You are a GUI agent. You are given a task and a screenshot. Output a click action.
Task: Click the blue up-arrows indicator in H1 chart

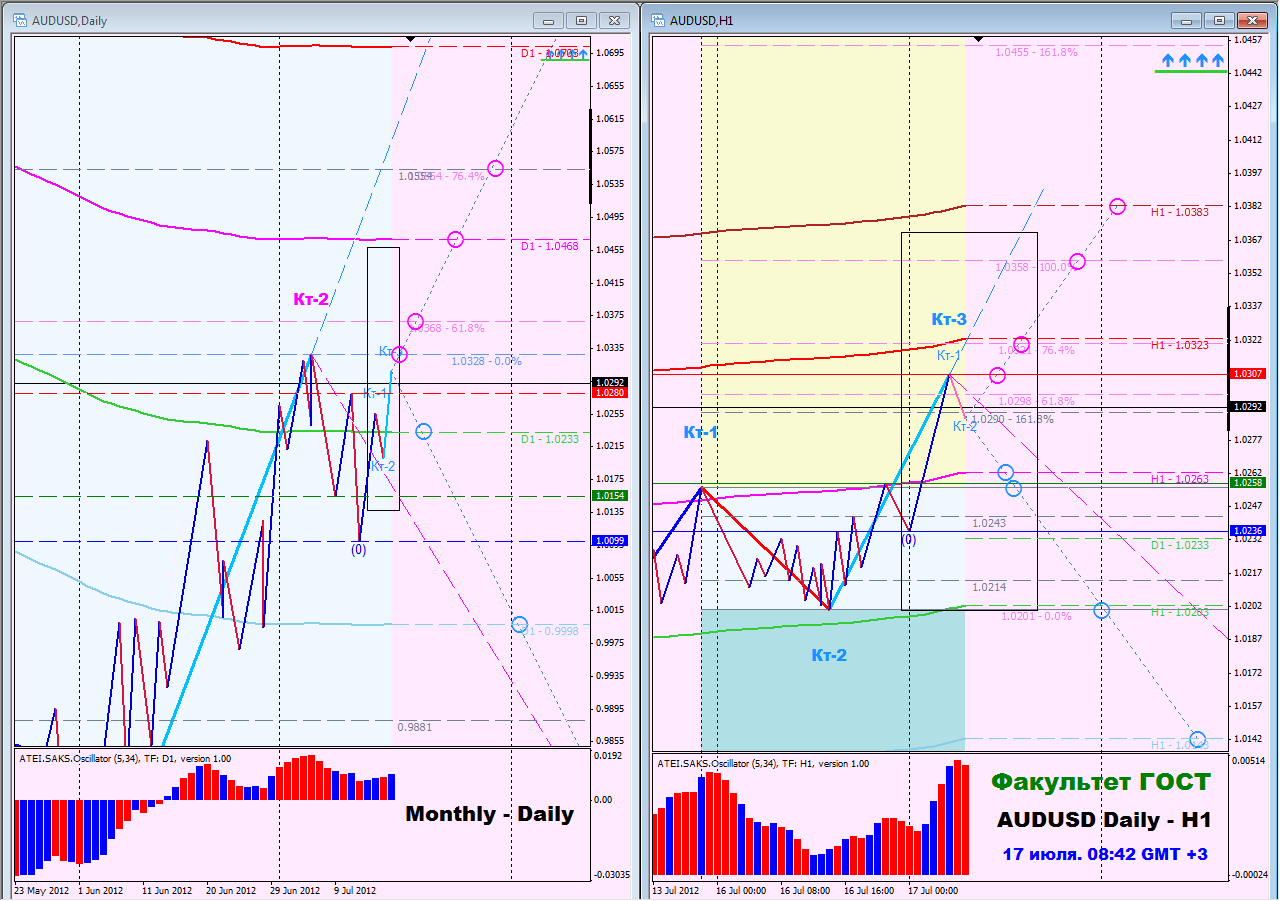pyautogui.click(x=1191, y=61)
